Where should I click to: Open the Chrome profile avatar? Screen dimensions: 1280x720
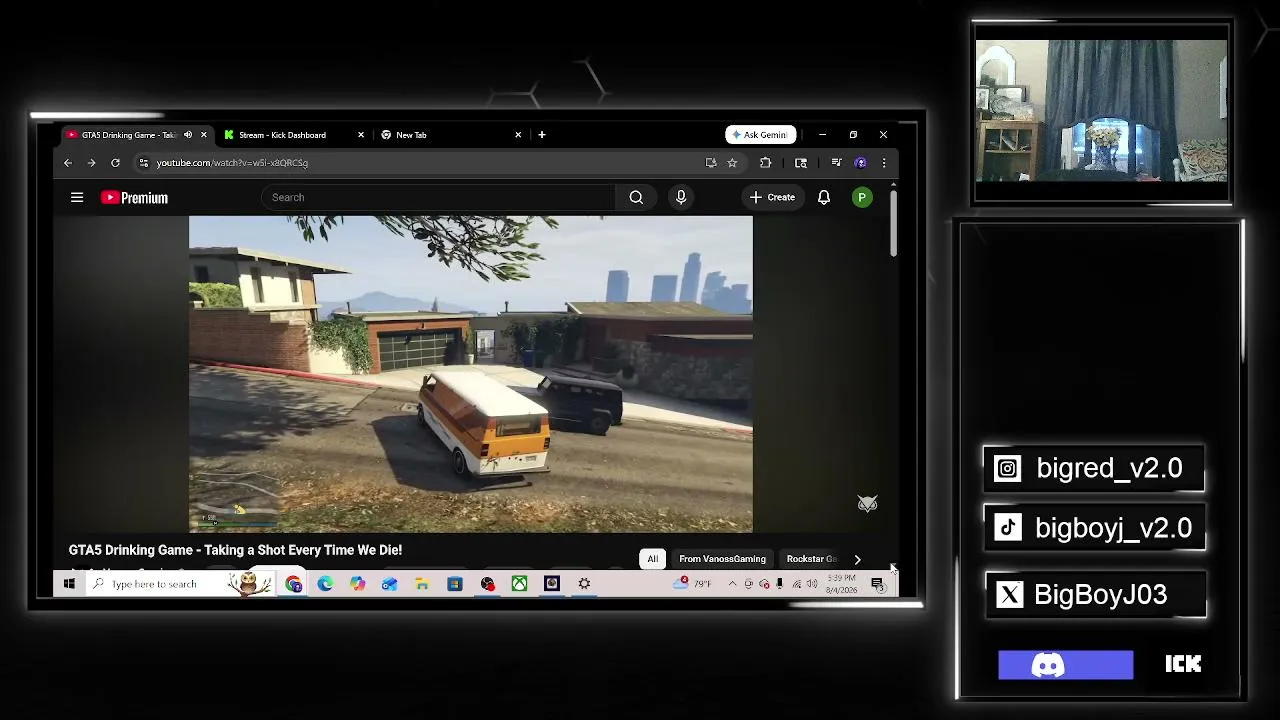click(x=860, y=163)
